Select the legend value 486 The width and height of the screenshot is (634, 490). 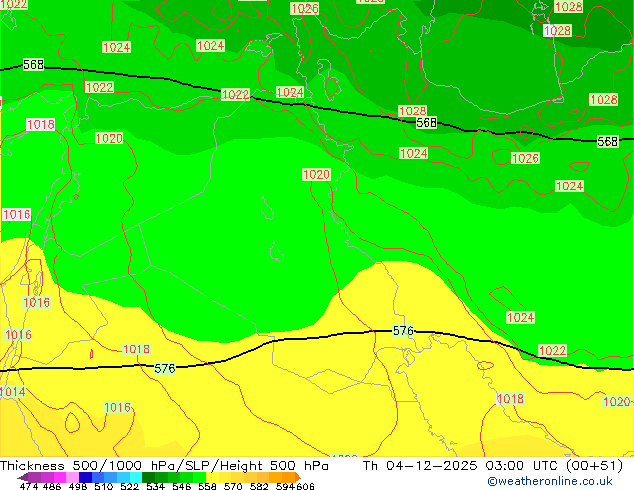point(52,486)
